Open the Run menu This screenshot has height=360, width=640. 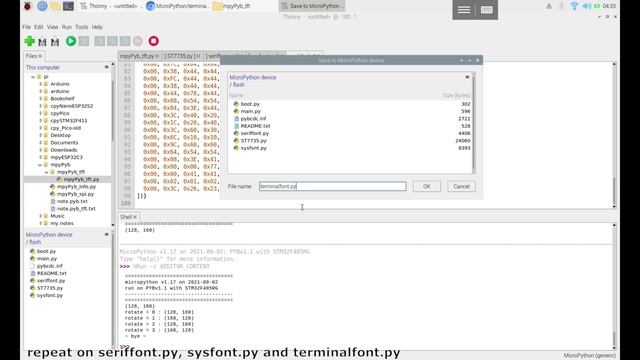tap(67, 27)
